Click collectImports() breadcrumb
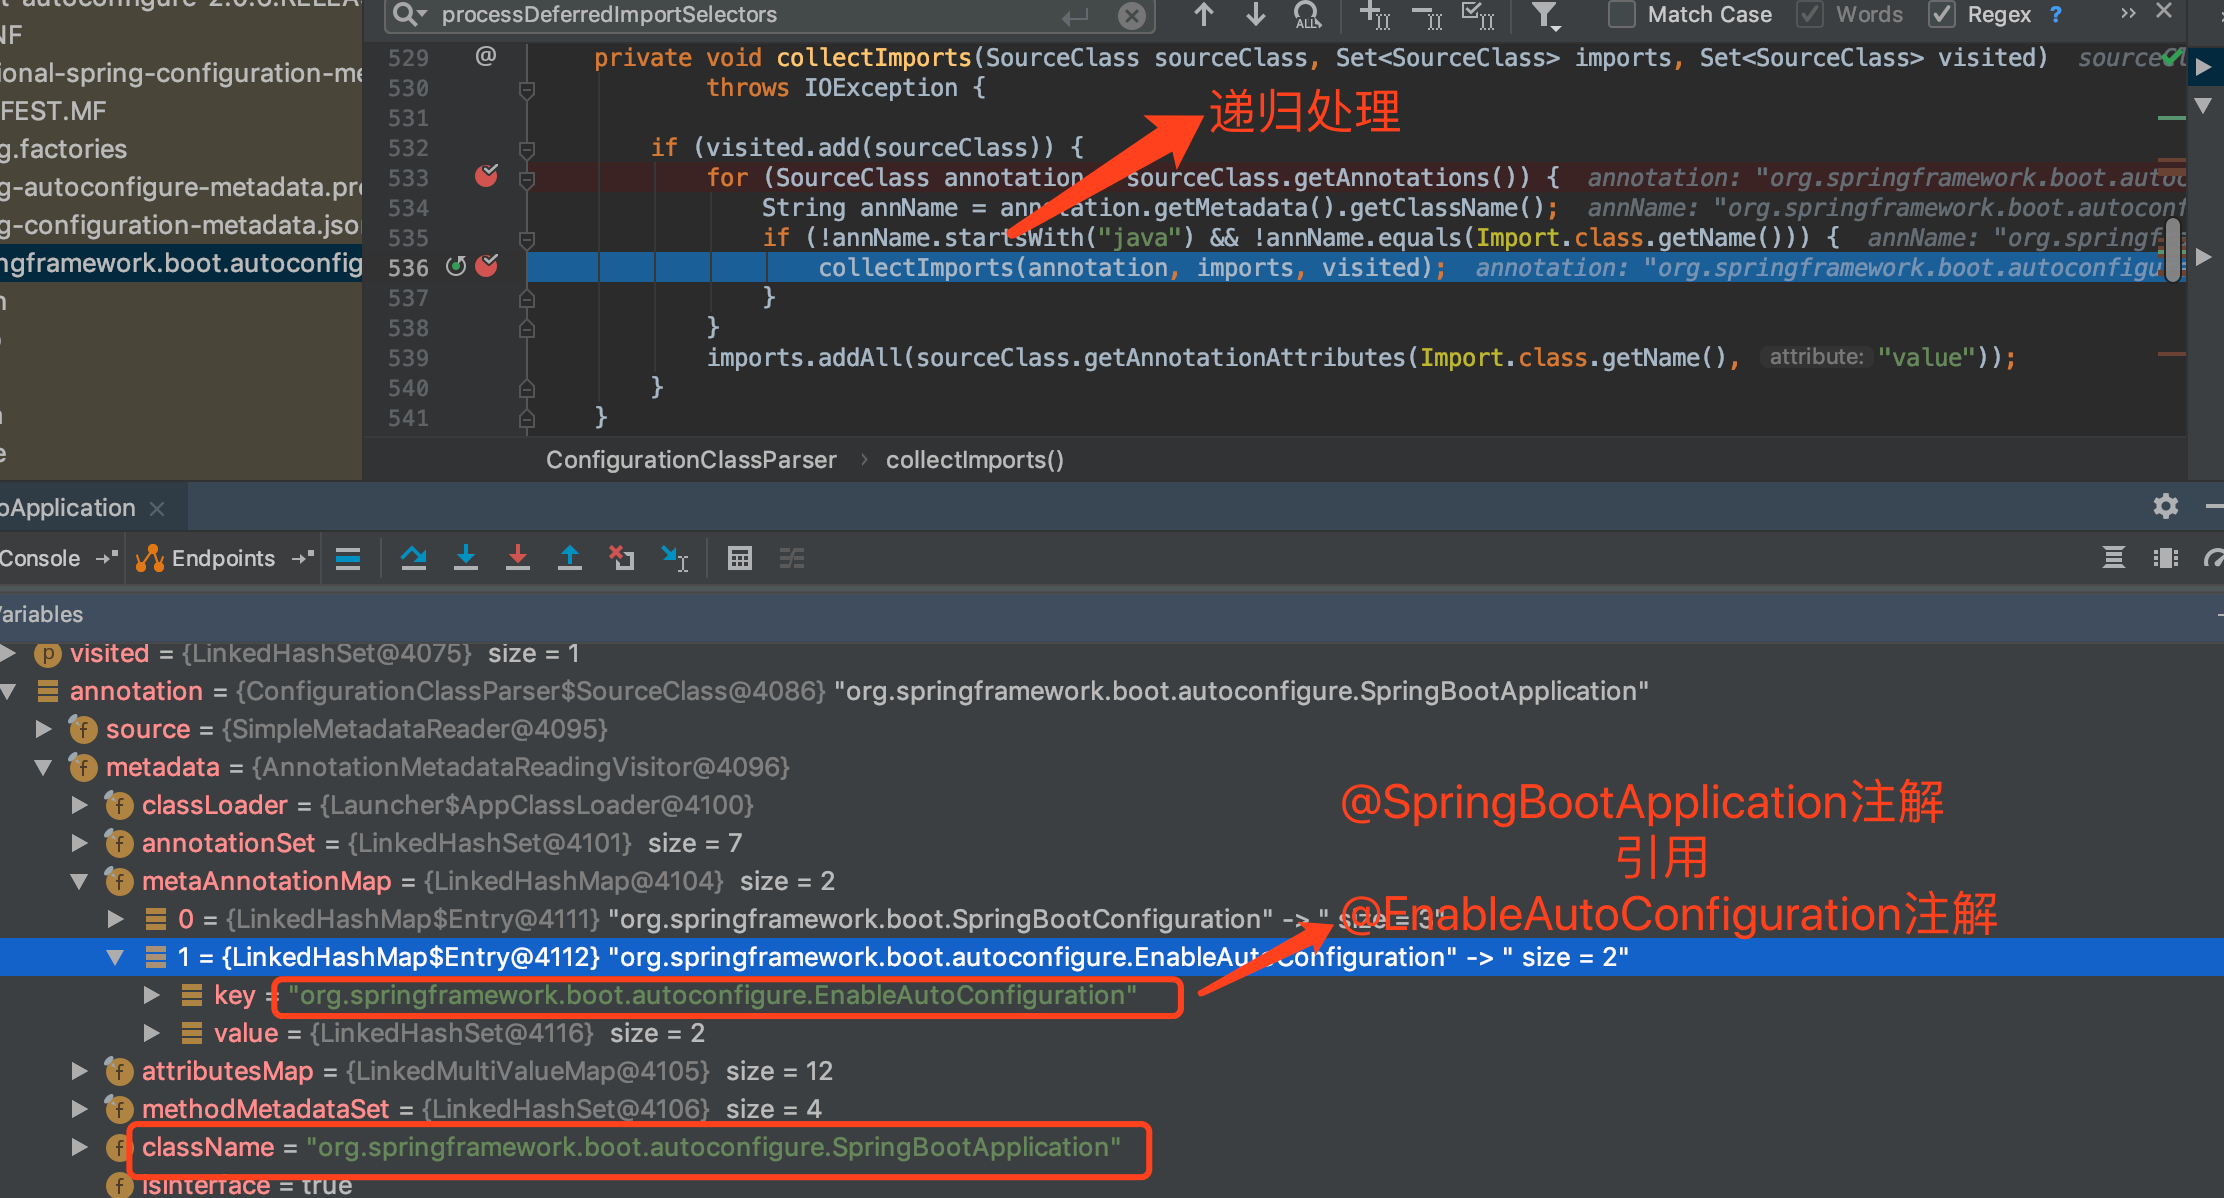 (x=975, y=460)
